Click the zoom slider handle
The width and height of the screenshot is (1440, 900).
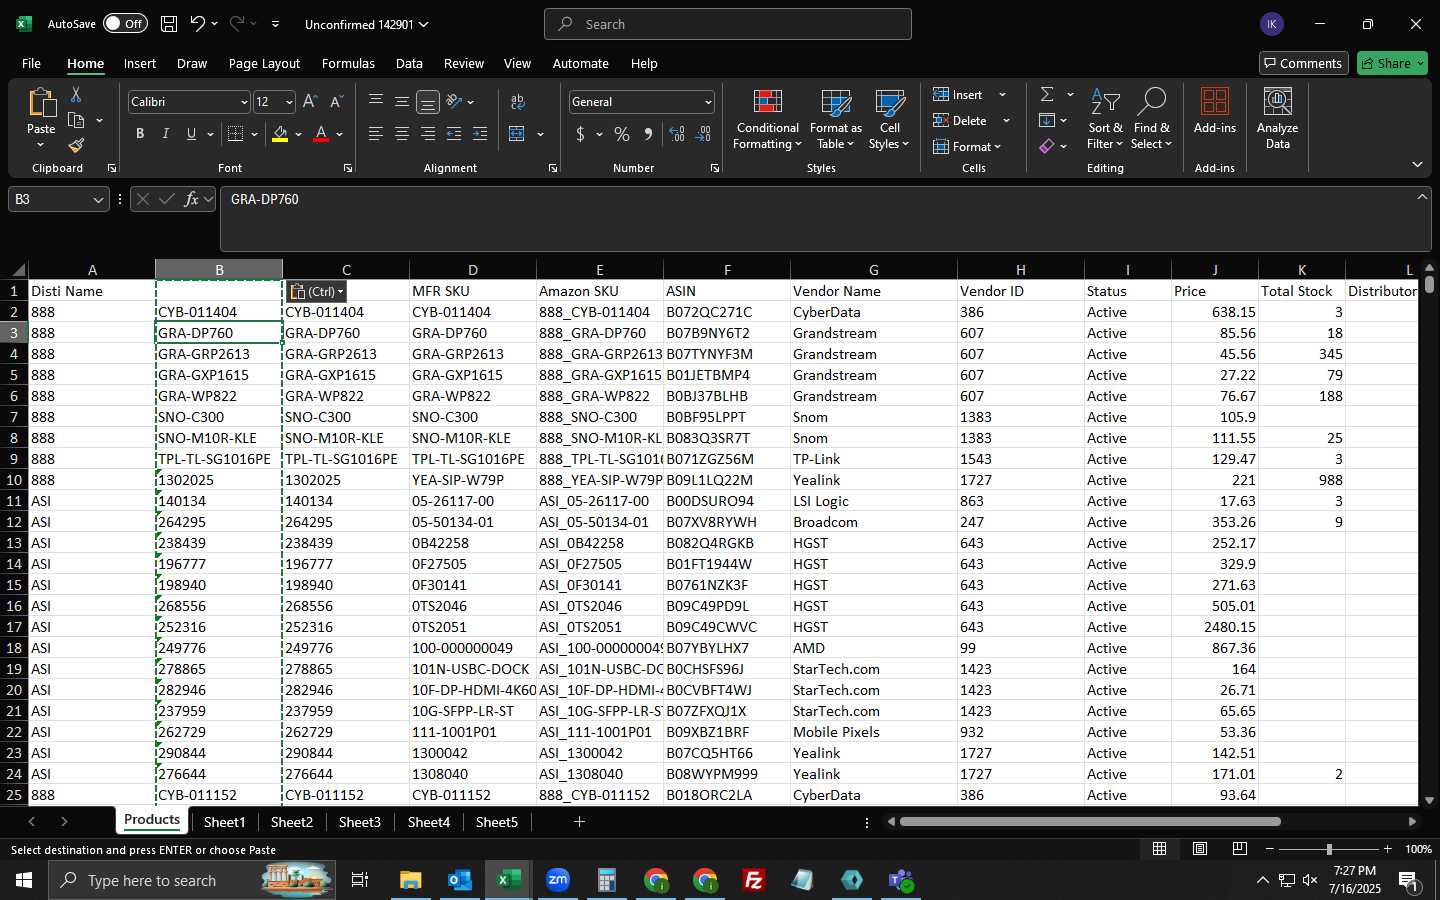[1329, 849]
